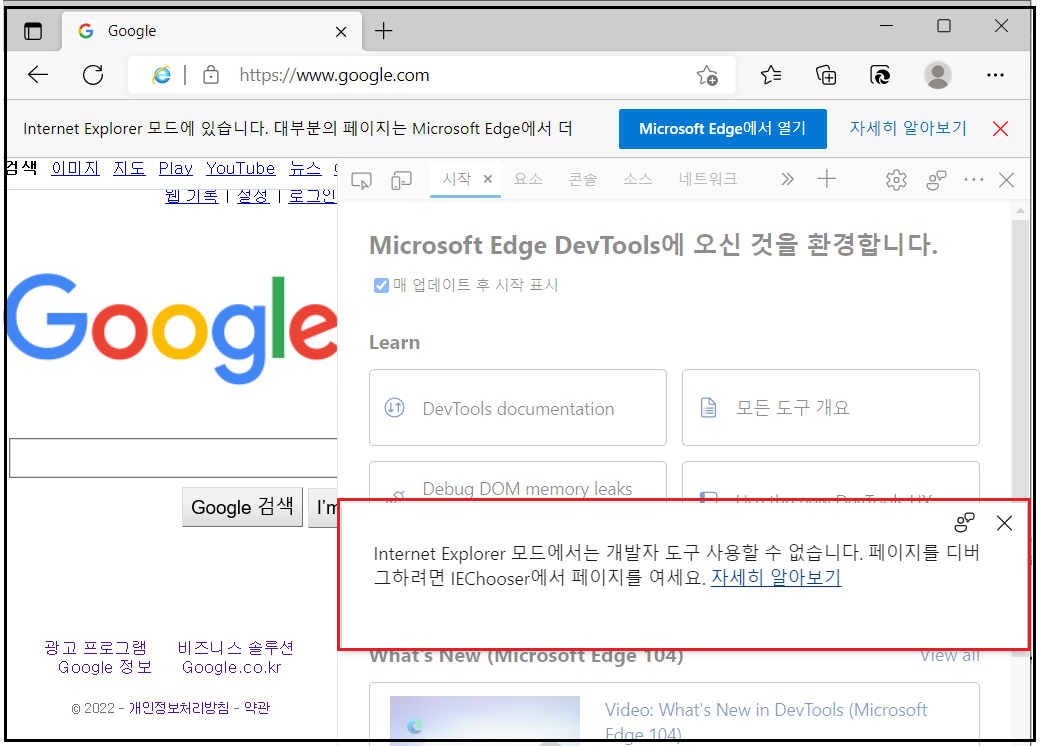Open the Favorites list icon in the toolbar
The height and width of the screenshot is (746, 1040).
pos(771,75)
